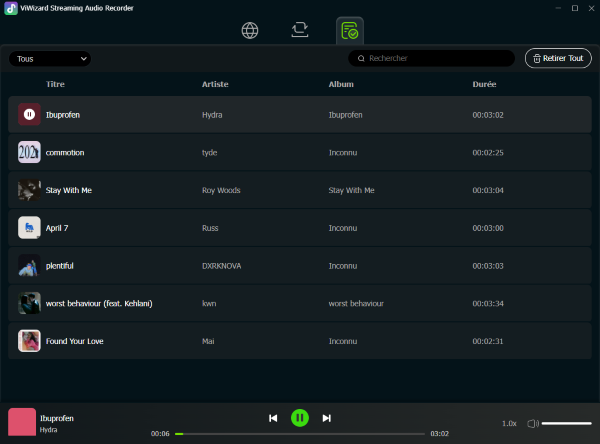Change the 1.0x playback speed
Image resolution: width=600 pixels, height=444 pixels.
(509, 423)
